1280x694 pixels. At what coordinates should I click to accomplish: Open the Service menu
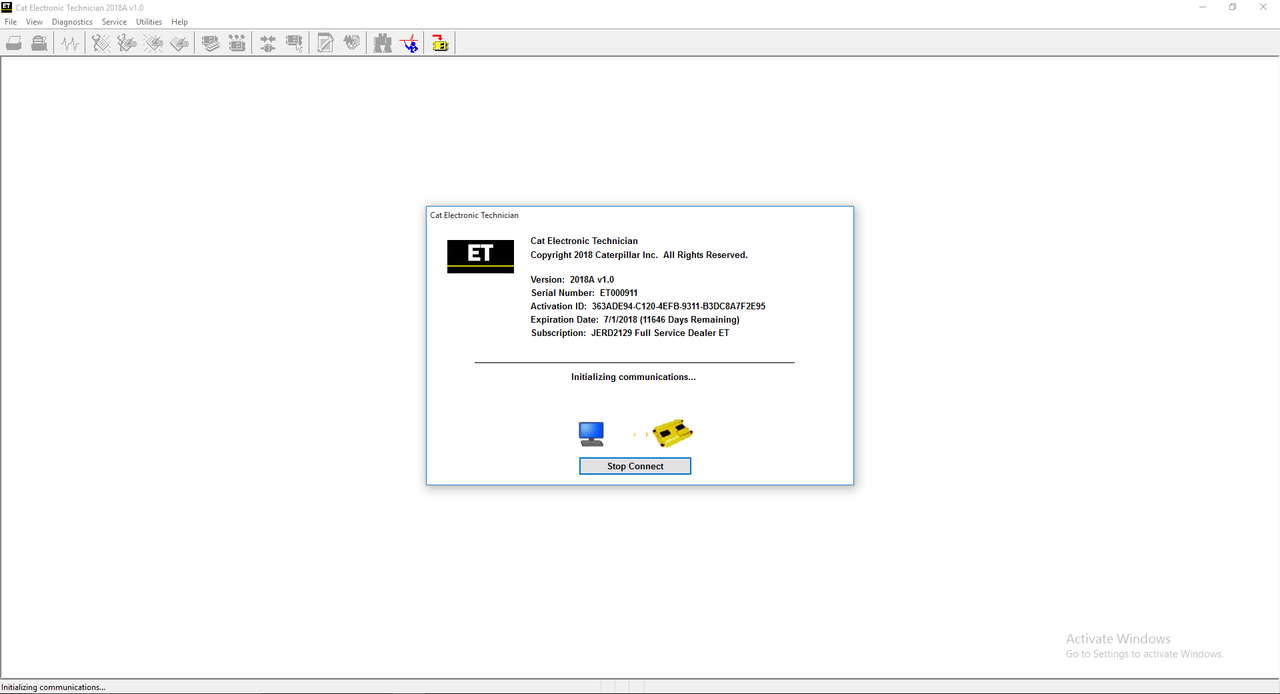tap(114, 21)
